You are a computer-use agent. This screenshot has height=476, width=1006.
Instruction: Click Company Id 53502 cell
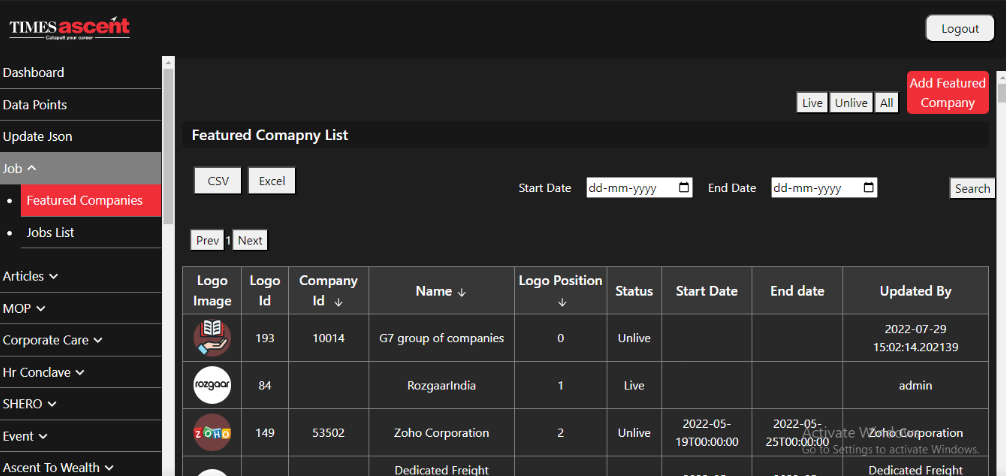point(328,433)
